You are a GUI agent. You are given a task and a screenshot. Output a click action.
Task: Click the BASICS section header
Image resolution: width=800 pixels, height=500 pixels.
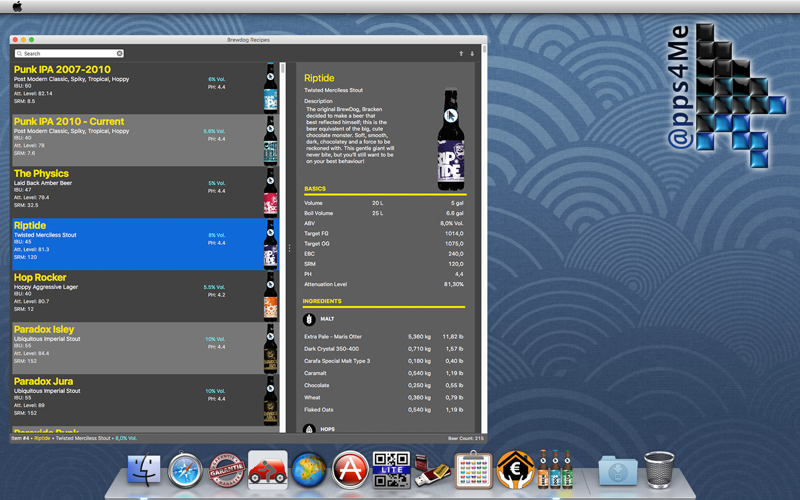point(315,189)
